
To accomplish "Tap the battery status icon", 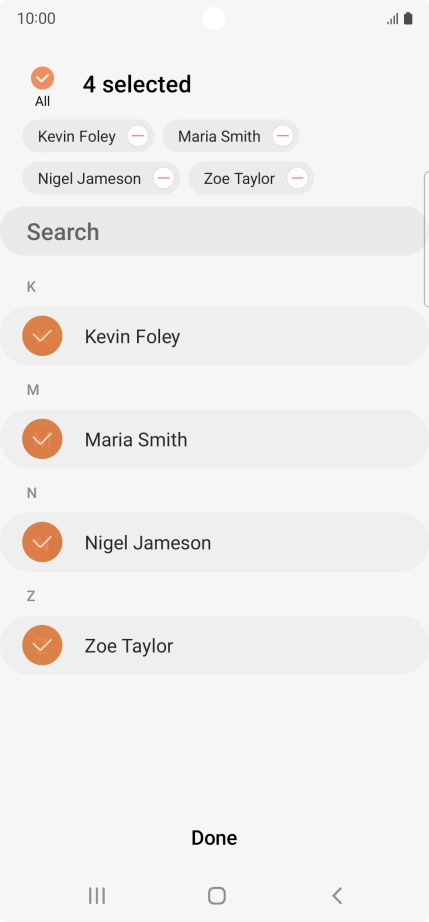I will click(408, 19).
